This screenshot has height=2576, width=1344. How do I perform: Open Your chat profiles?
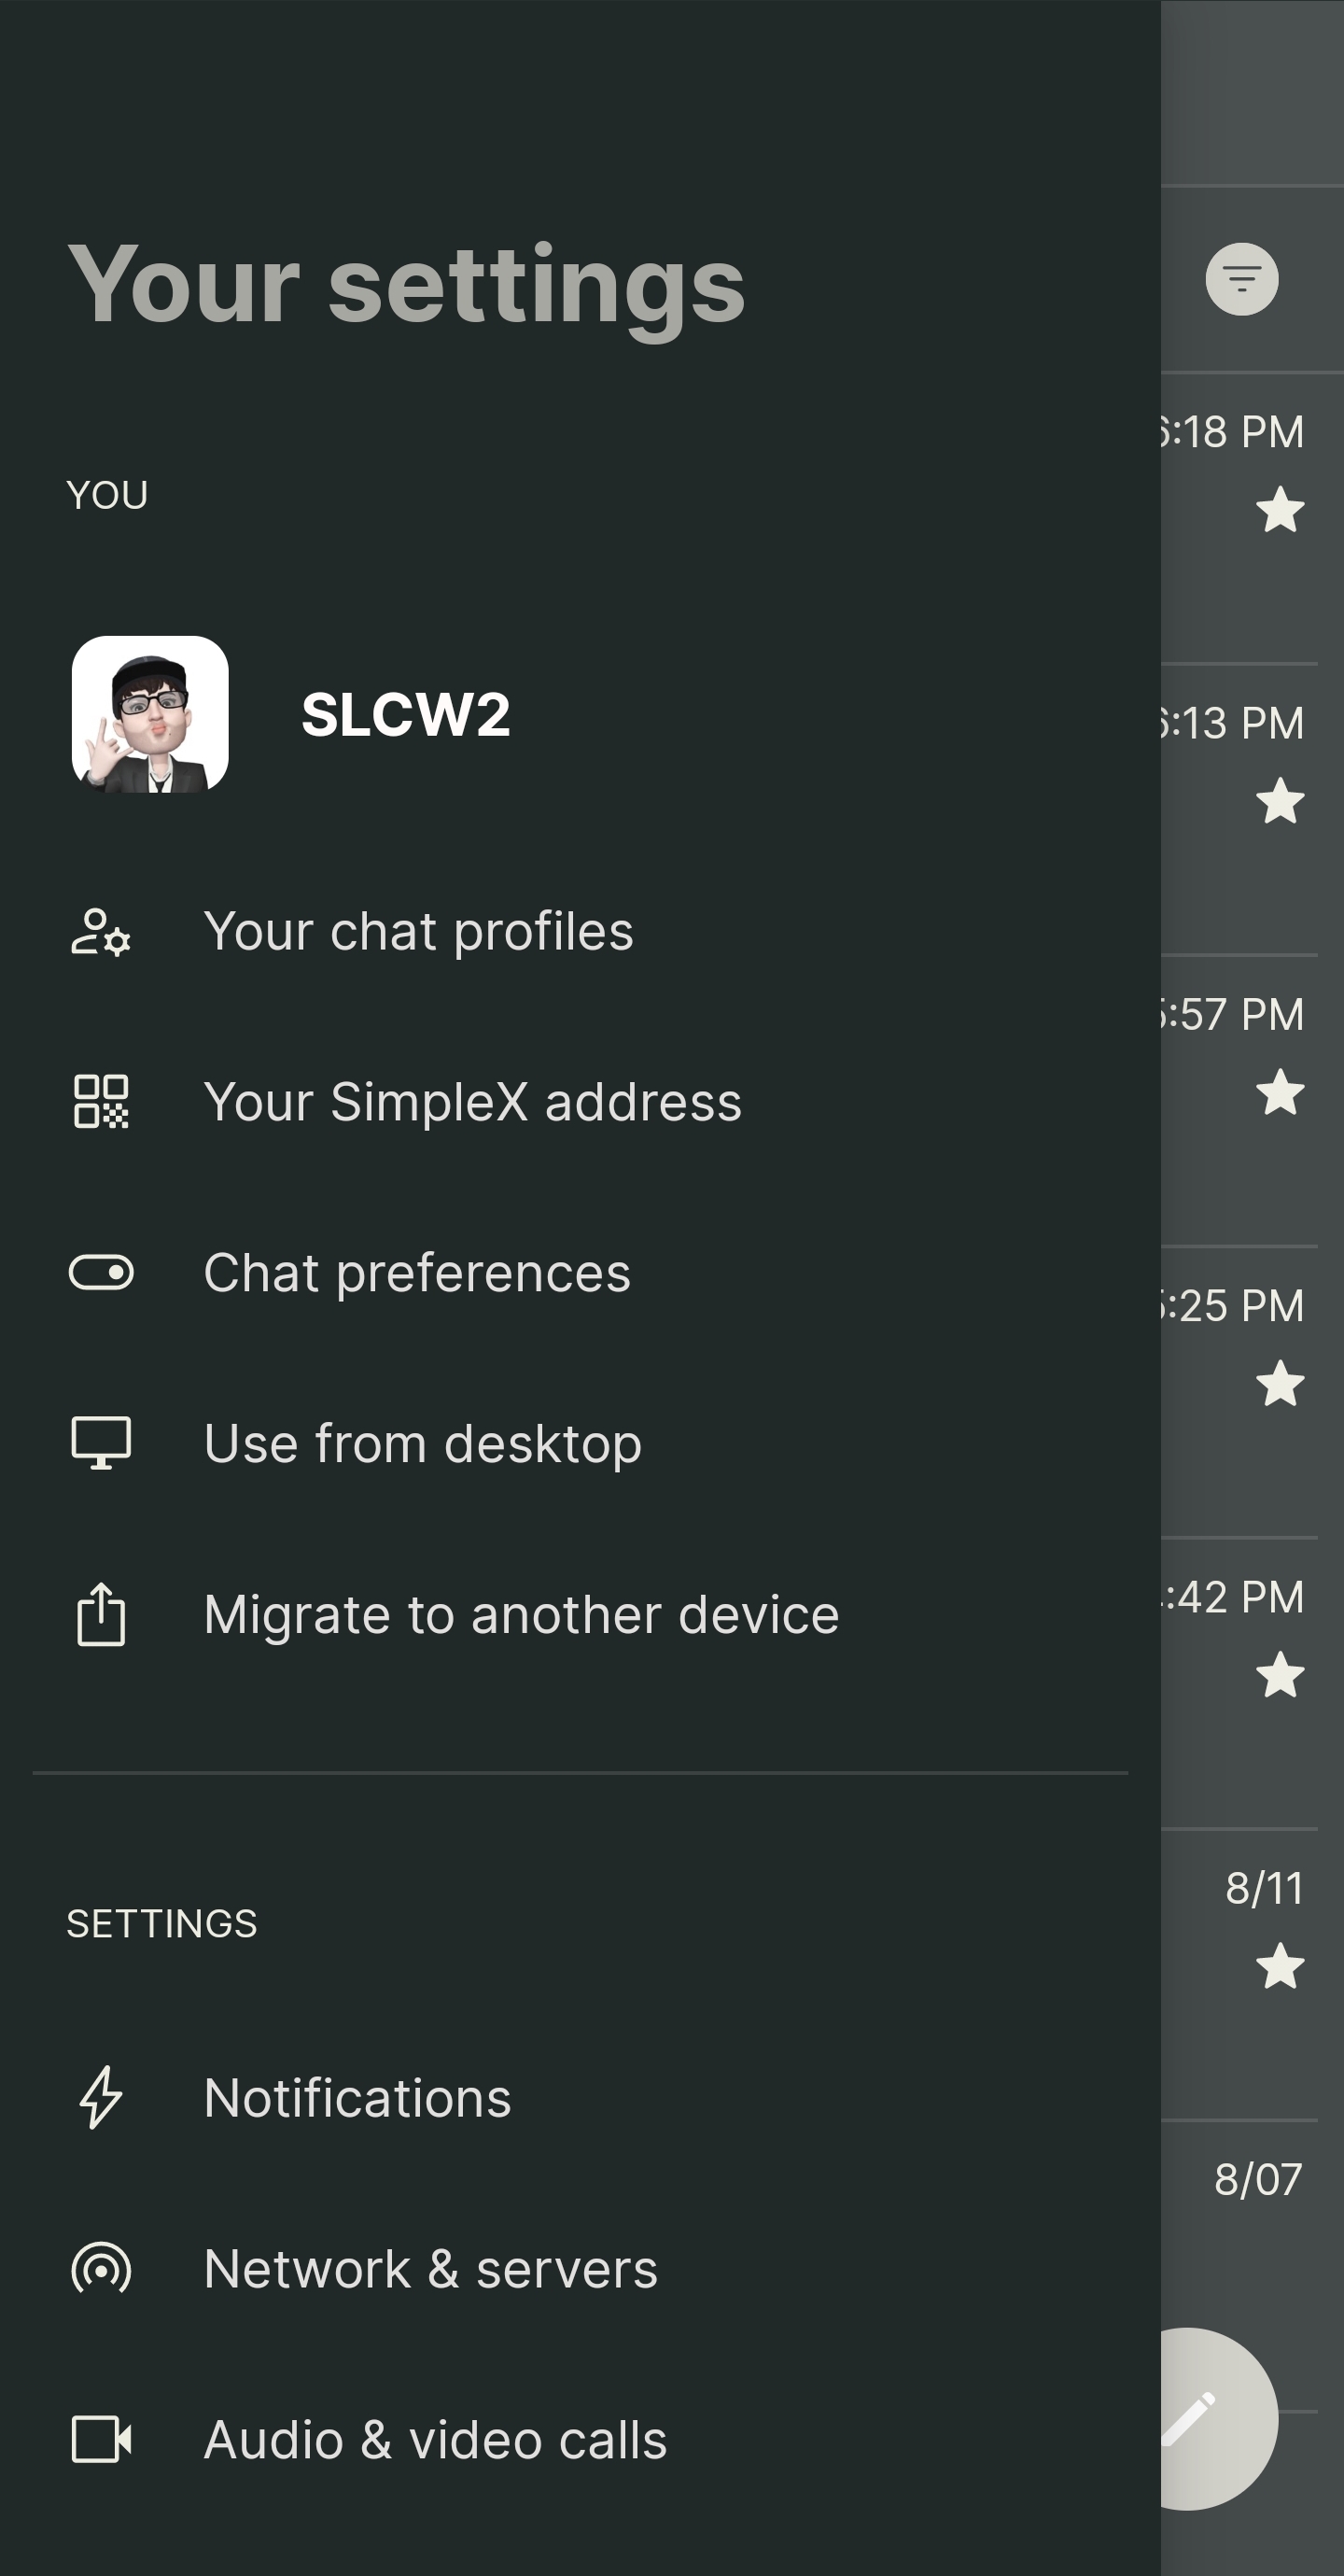tap(418, 932)
